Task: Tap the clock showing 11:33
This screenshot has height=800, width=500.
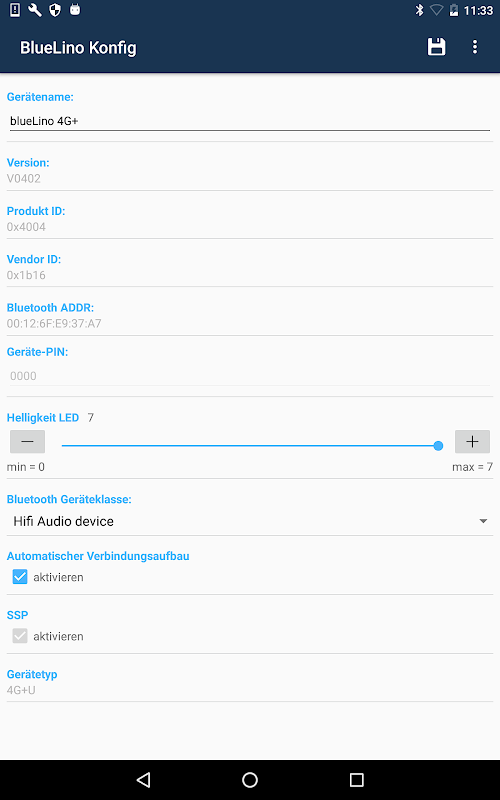Action: pos(478,10)
